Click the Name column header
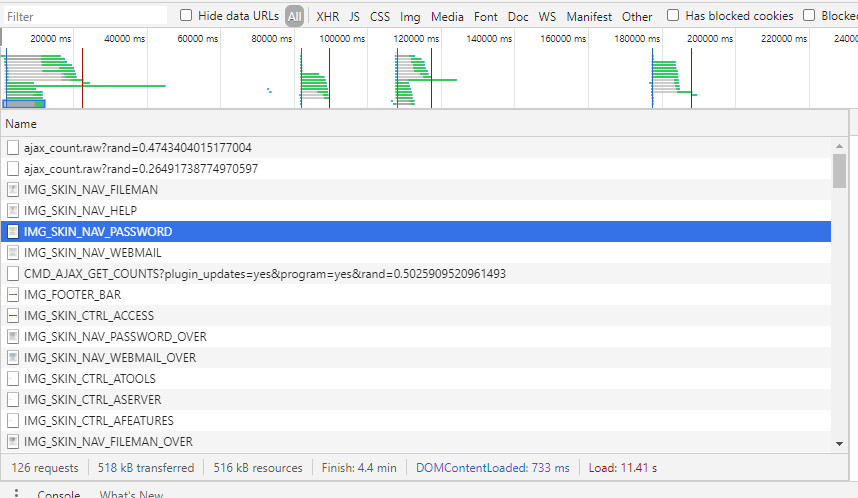This screenshot has height=498, width=858. [21, 124]
